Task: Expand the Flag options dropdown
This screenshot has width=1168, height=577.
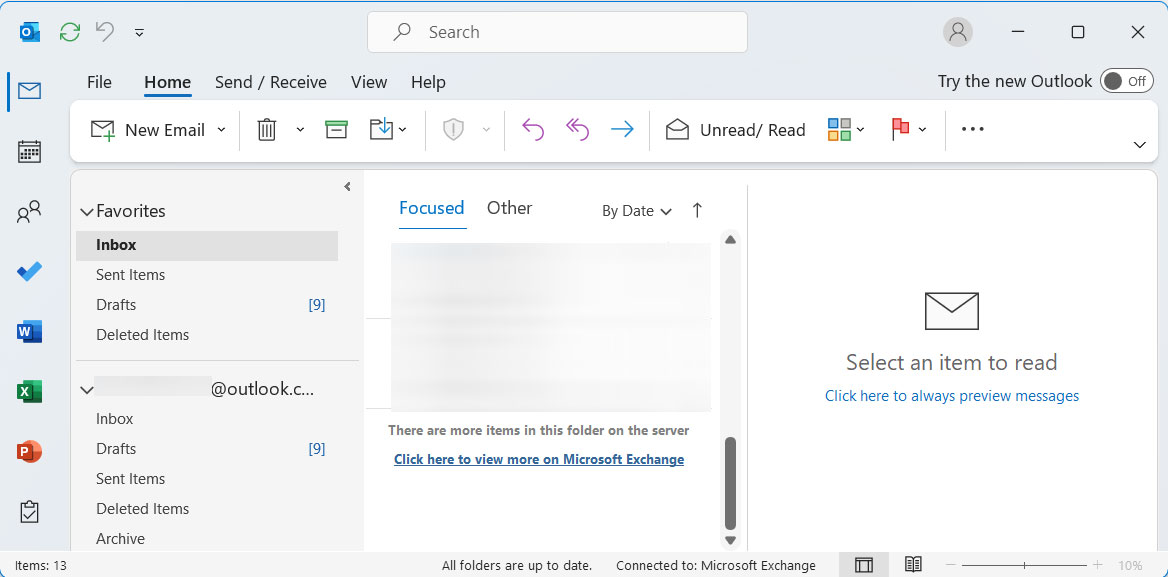Action: point(921,129)
